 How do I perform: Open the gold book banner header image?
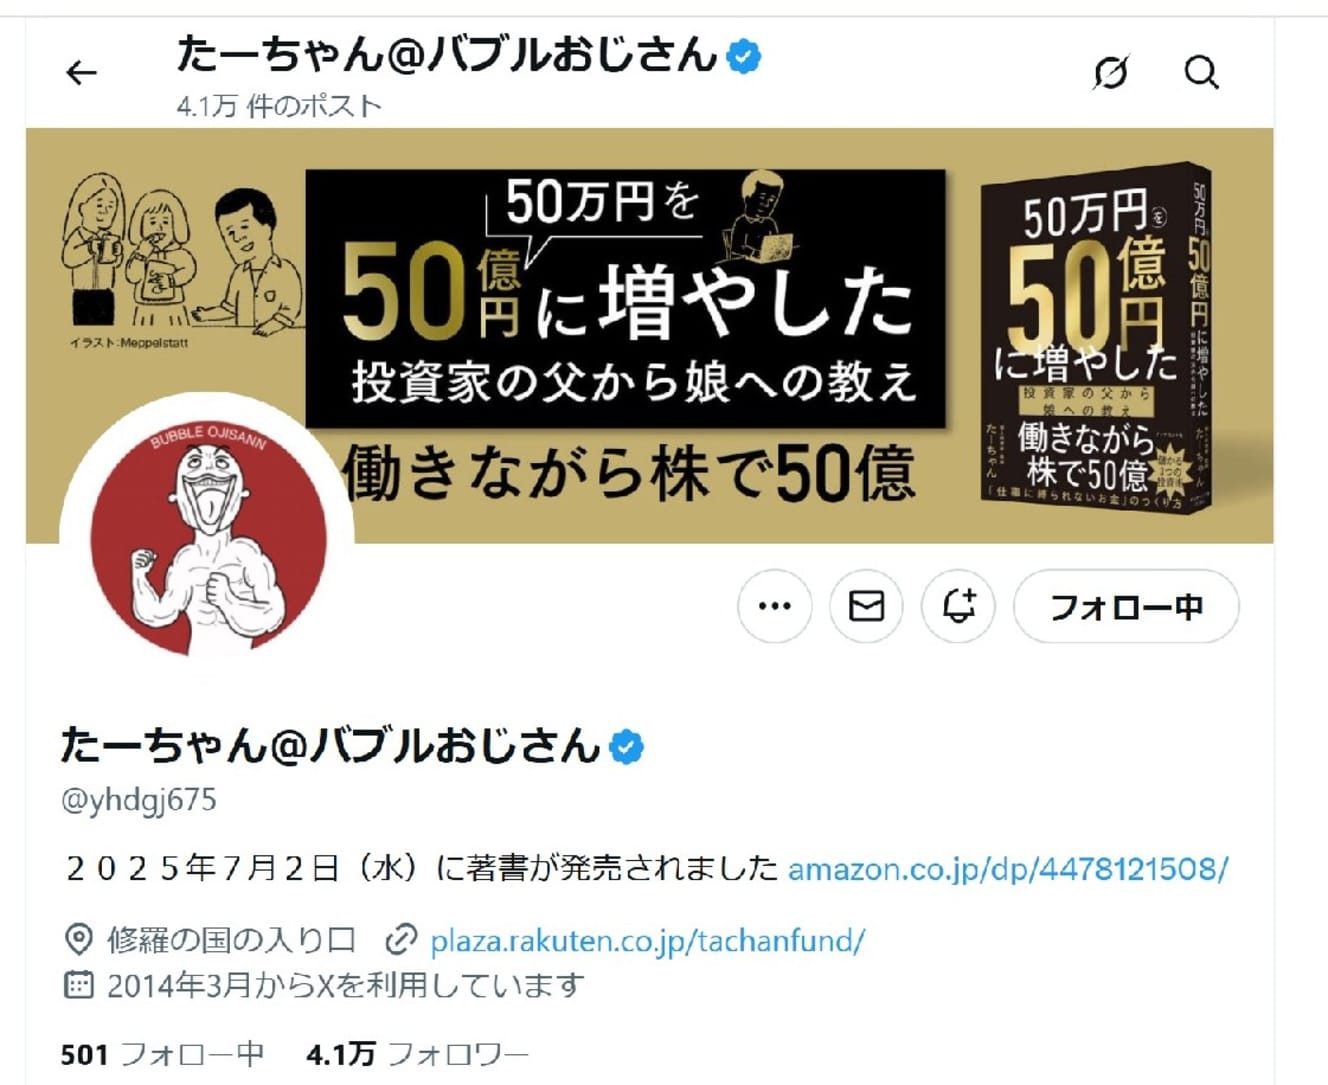tap(649, 335)
